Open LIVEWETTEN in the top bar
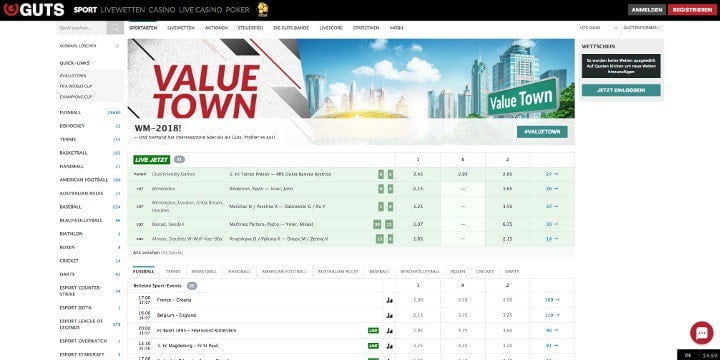 [123, 10]
